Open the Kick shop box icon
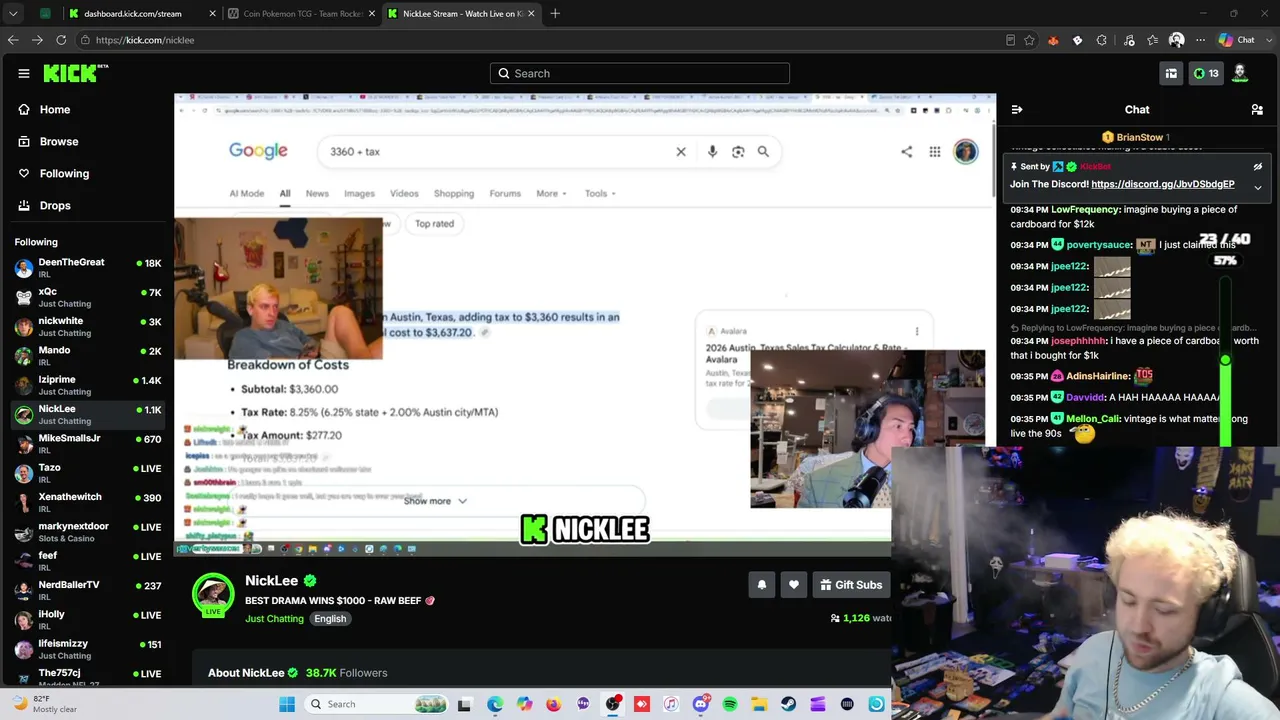 (1171, 73)
